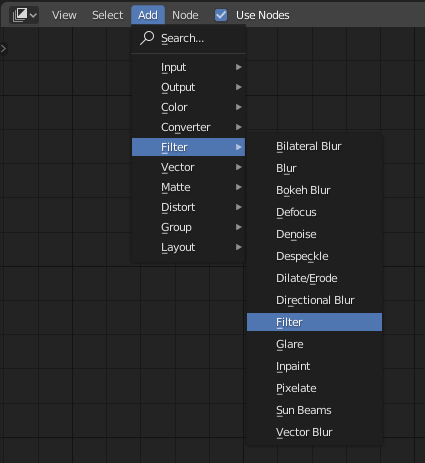Add a Glare node
This screenshot has width=425, height=463.
click(x=314, y=344)
